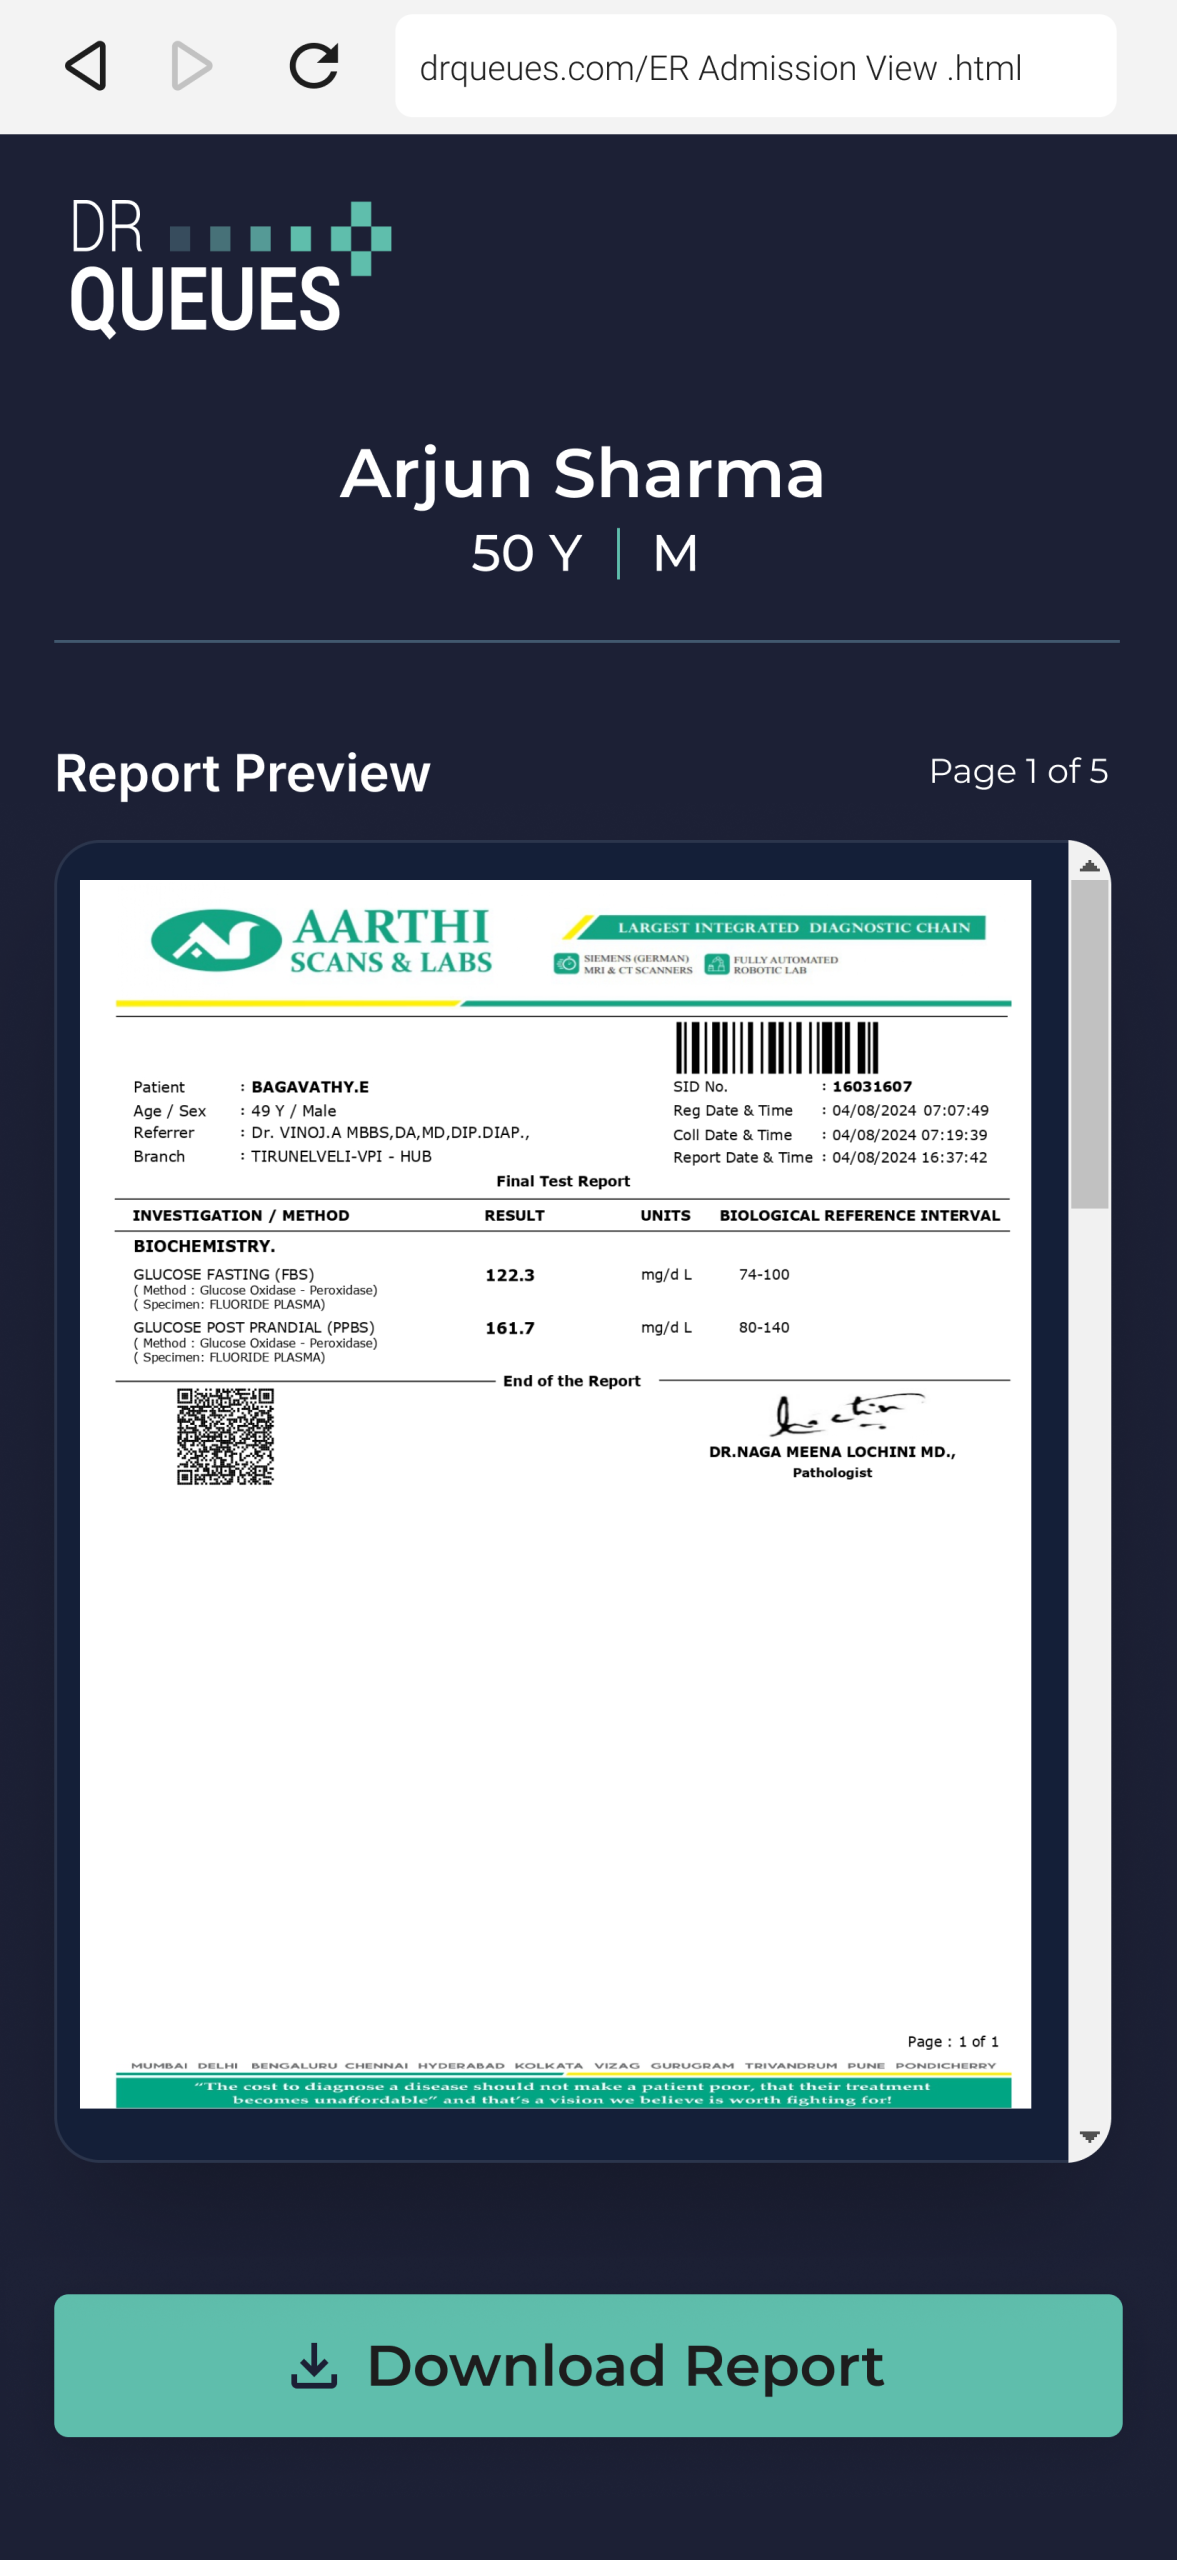1177x2560 pixels.
Task: Focus the drqueues.com address bar
Action: click(755, 67)
